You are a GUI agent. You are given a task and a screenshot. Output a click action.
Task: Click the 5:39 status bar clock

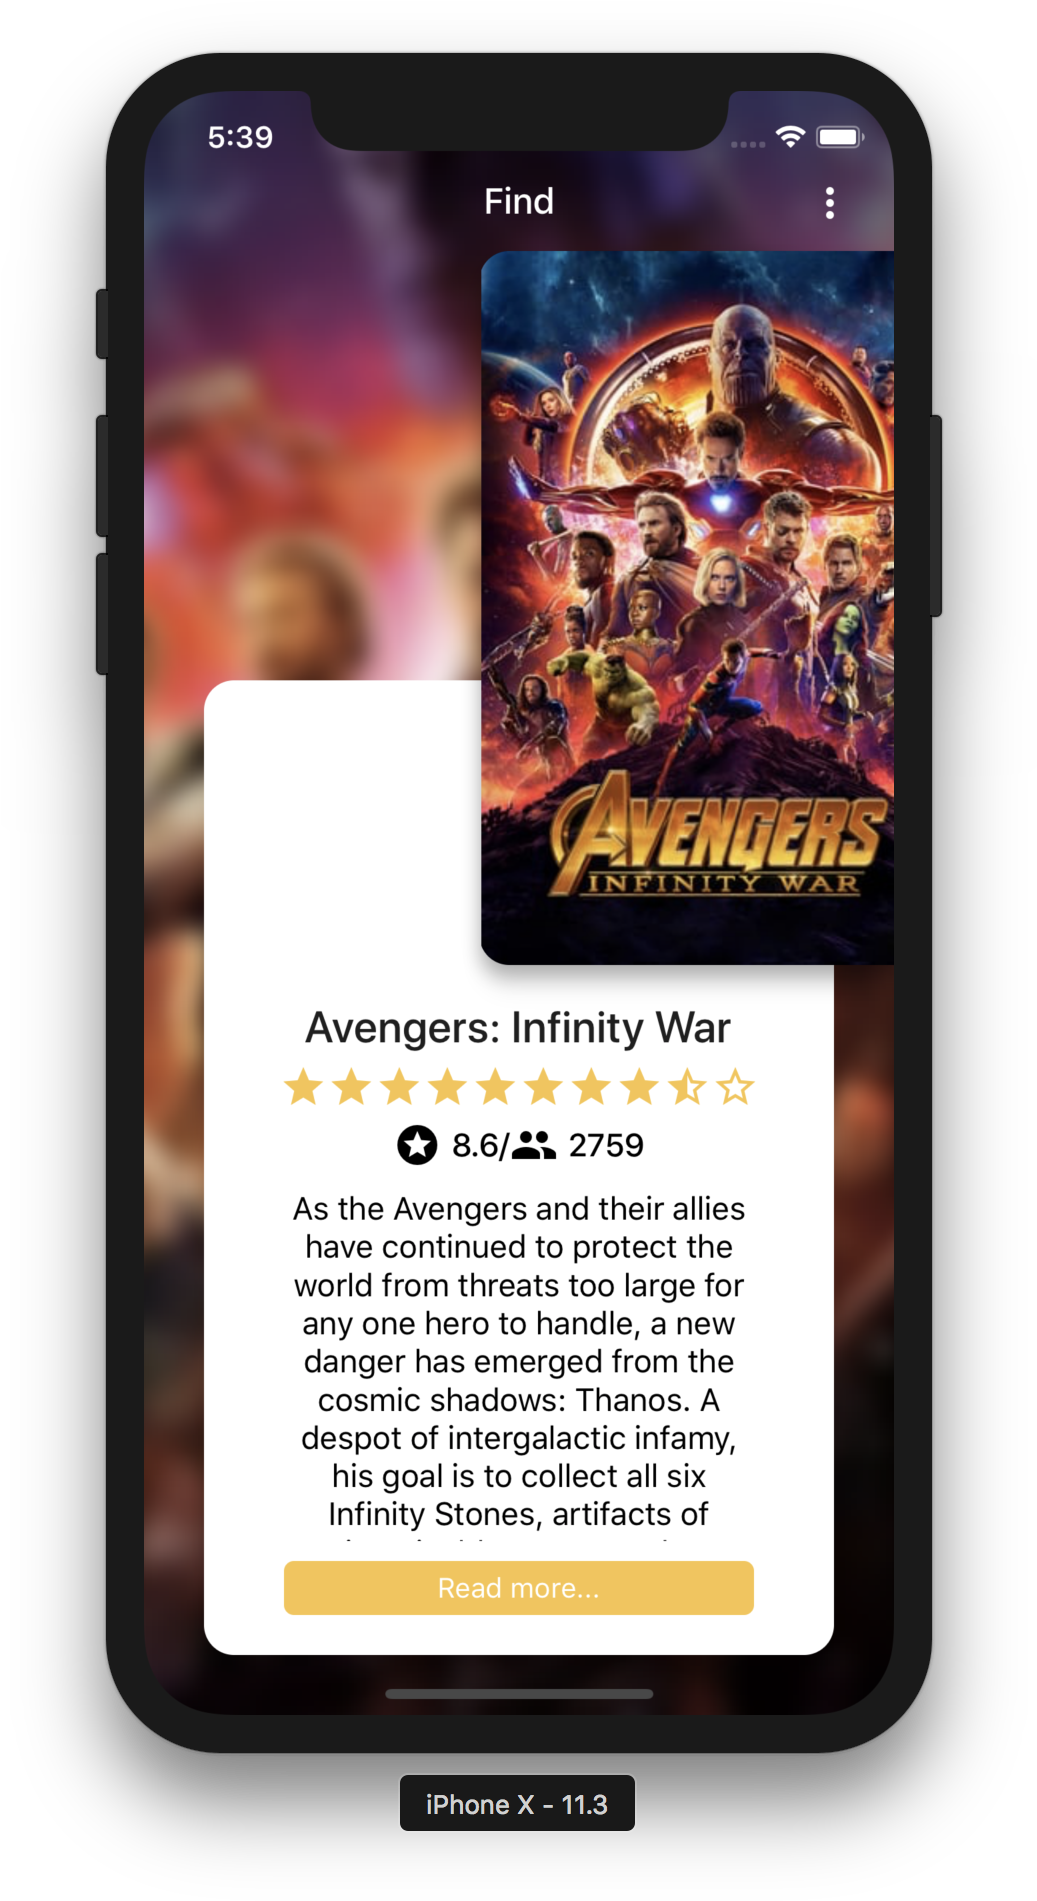[x=240, y=137]
